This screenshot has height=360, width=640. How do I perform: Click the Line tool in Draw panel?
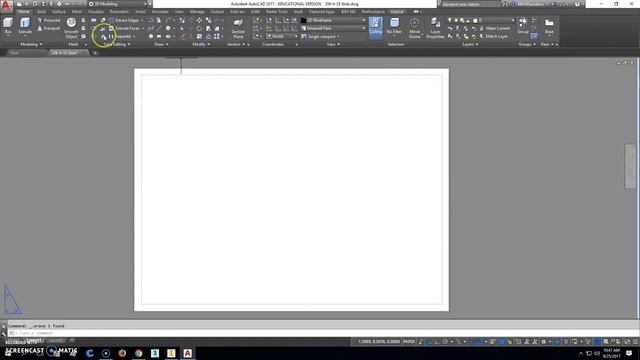point(159,28)
